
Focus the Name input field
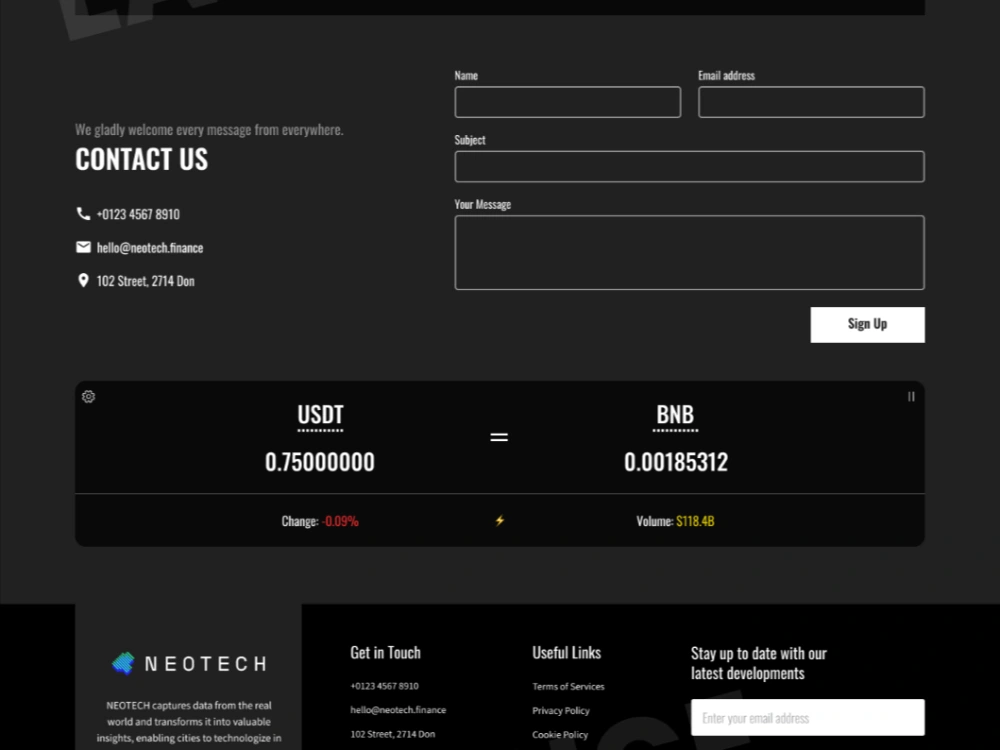(x=568, y=102)
